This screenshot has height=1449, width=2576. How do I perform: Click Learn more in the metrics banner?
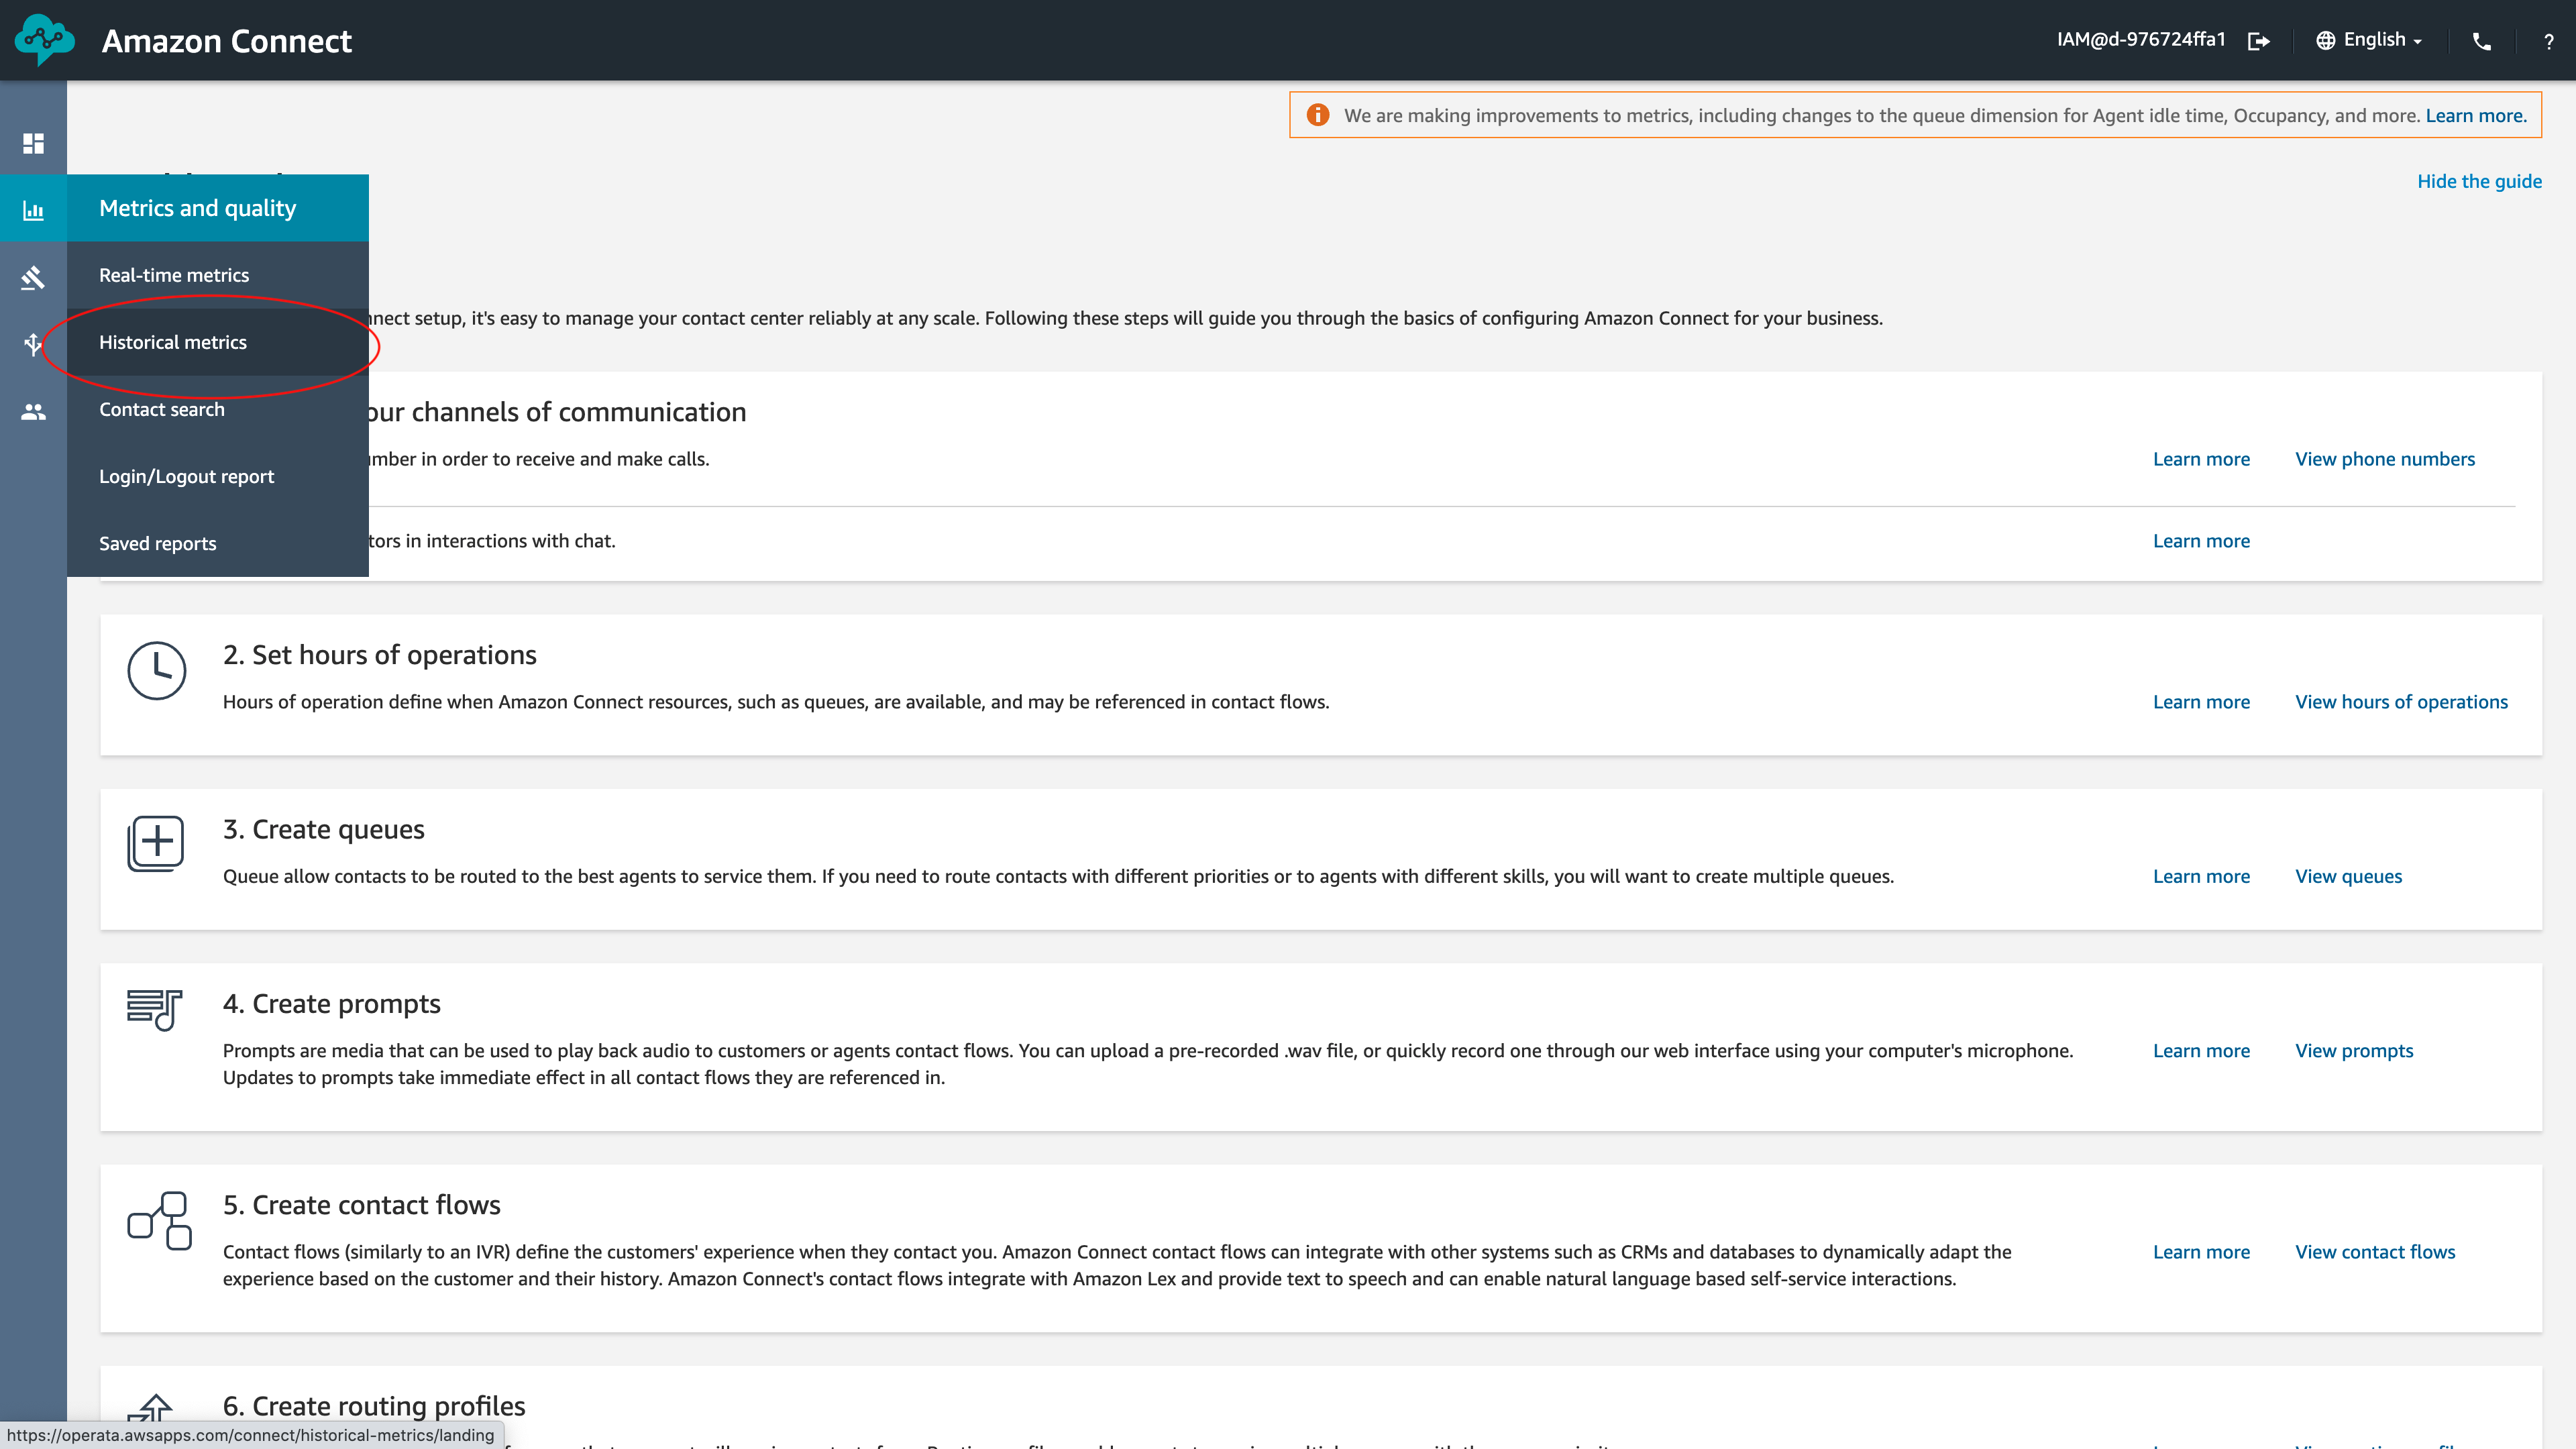click(x=2476, y=115)
